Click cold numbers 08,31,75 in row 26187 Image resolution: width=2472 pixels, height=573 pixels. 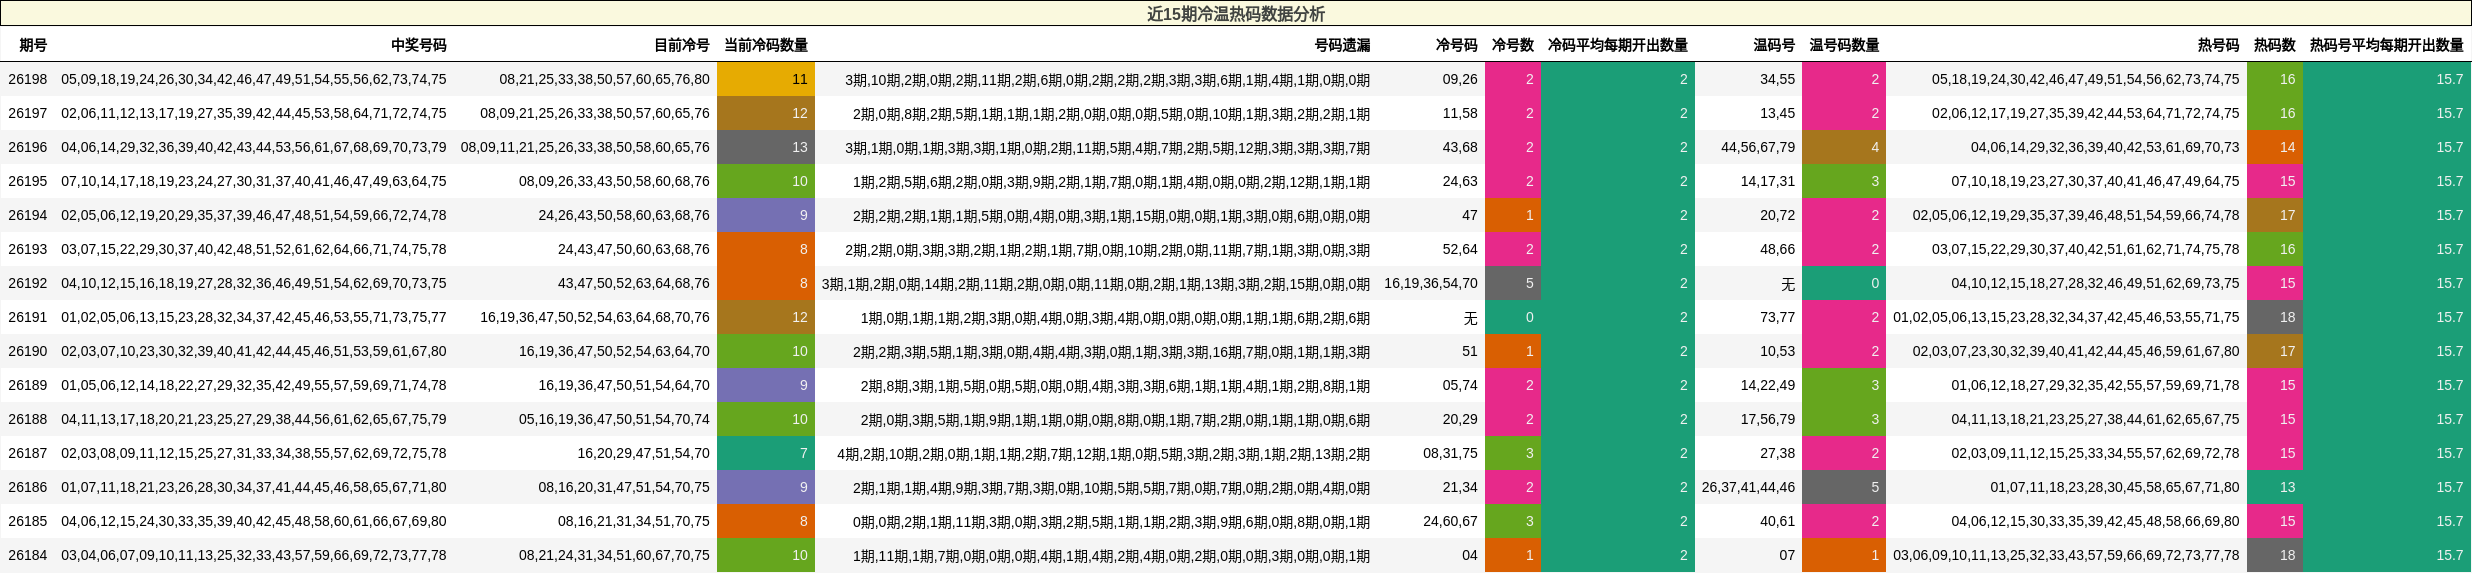click(x=1450, y=453)
